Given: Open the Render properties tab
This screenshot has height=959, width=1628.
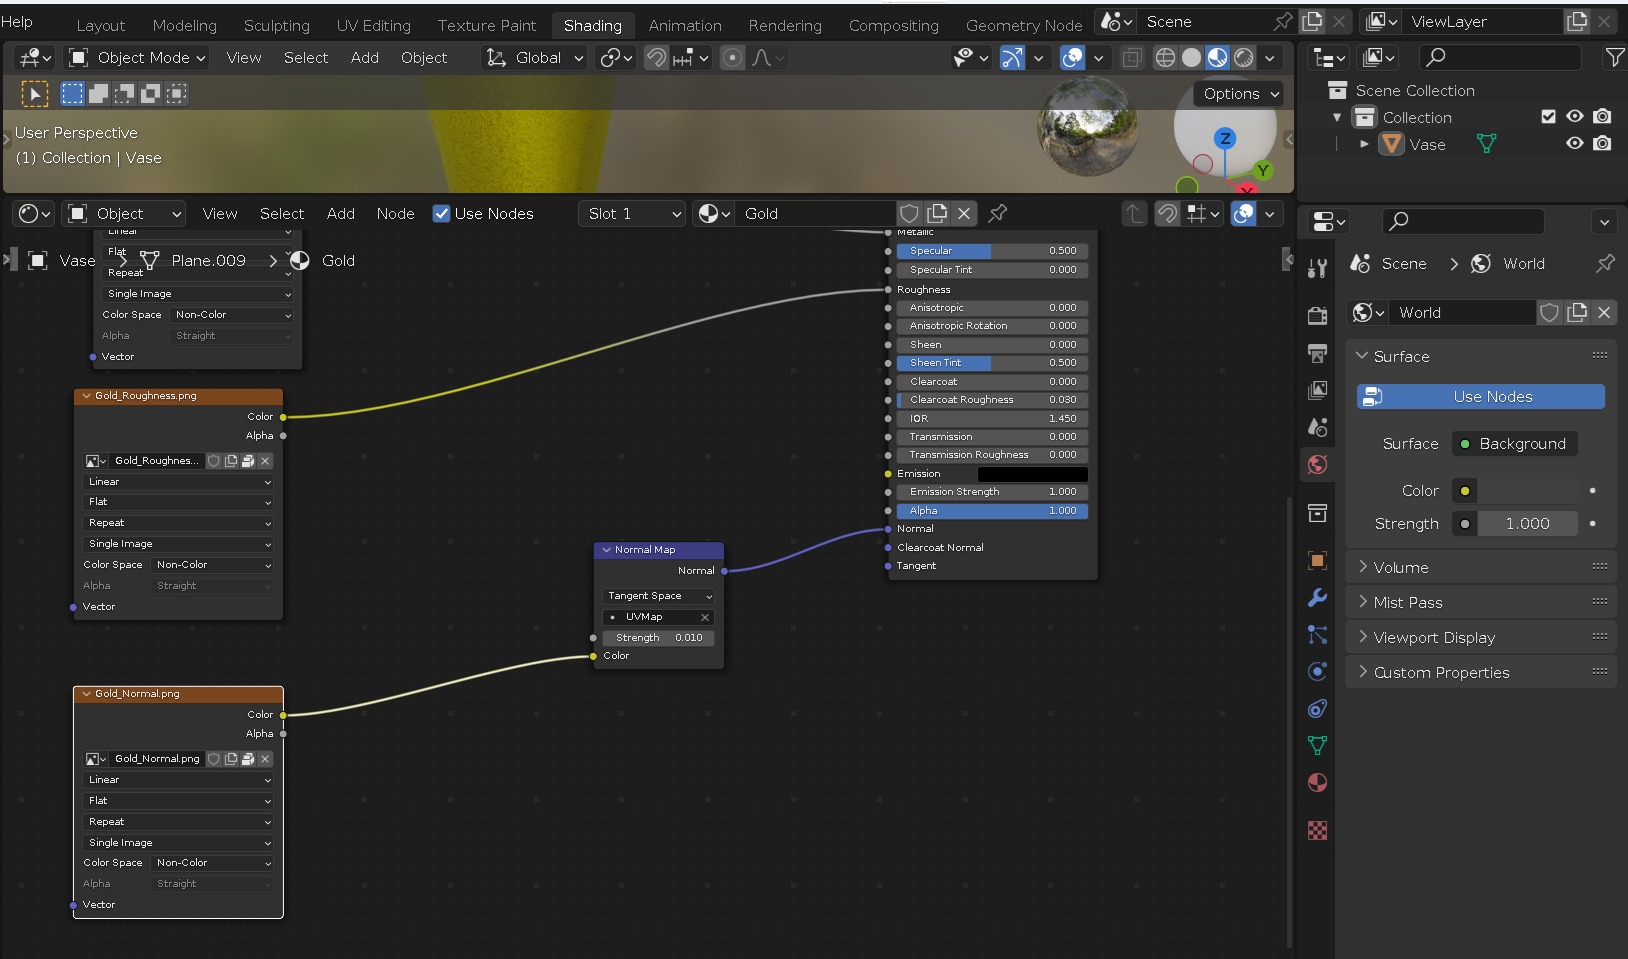Looking at the screenshot, I should point(1317,316).
